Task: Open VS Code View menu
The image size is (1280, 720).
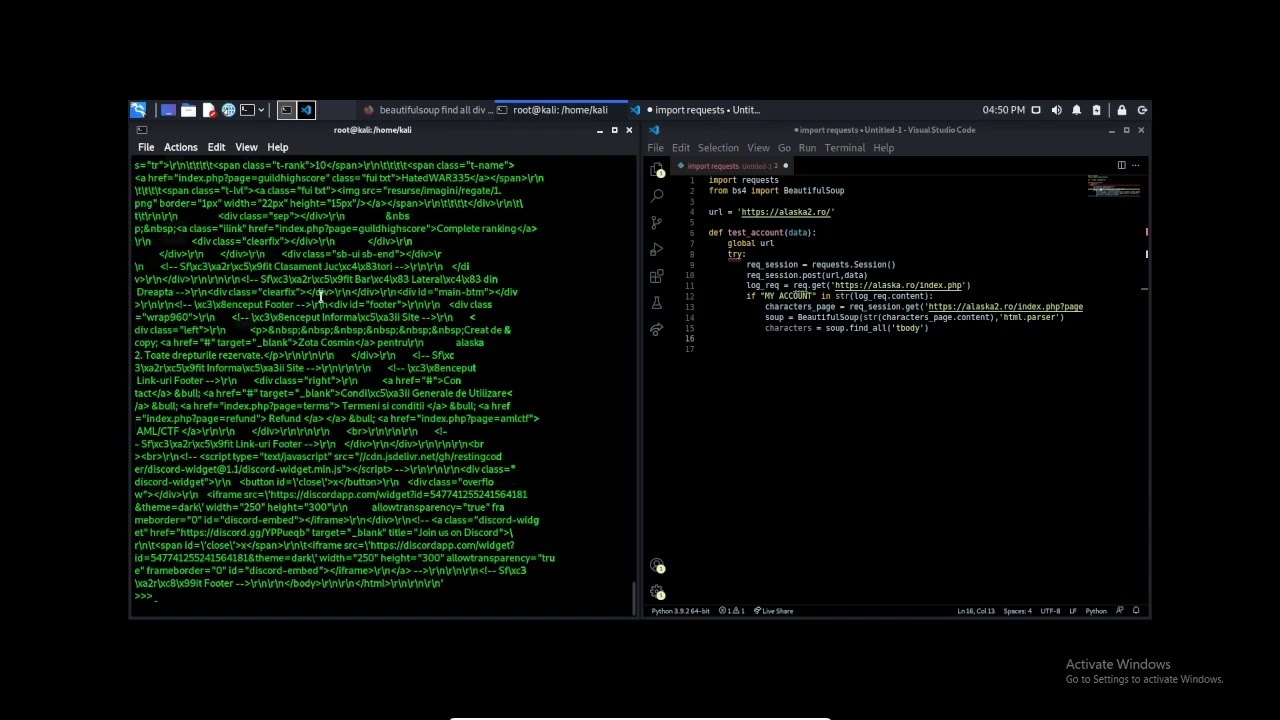Action: click(x=758, y=148)
